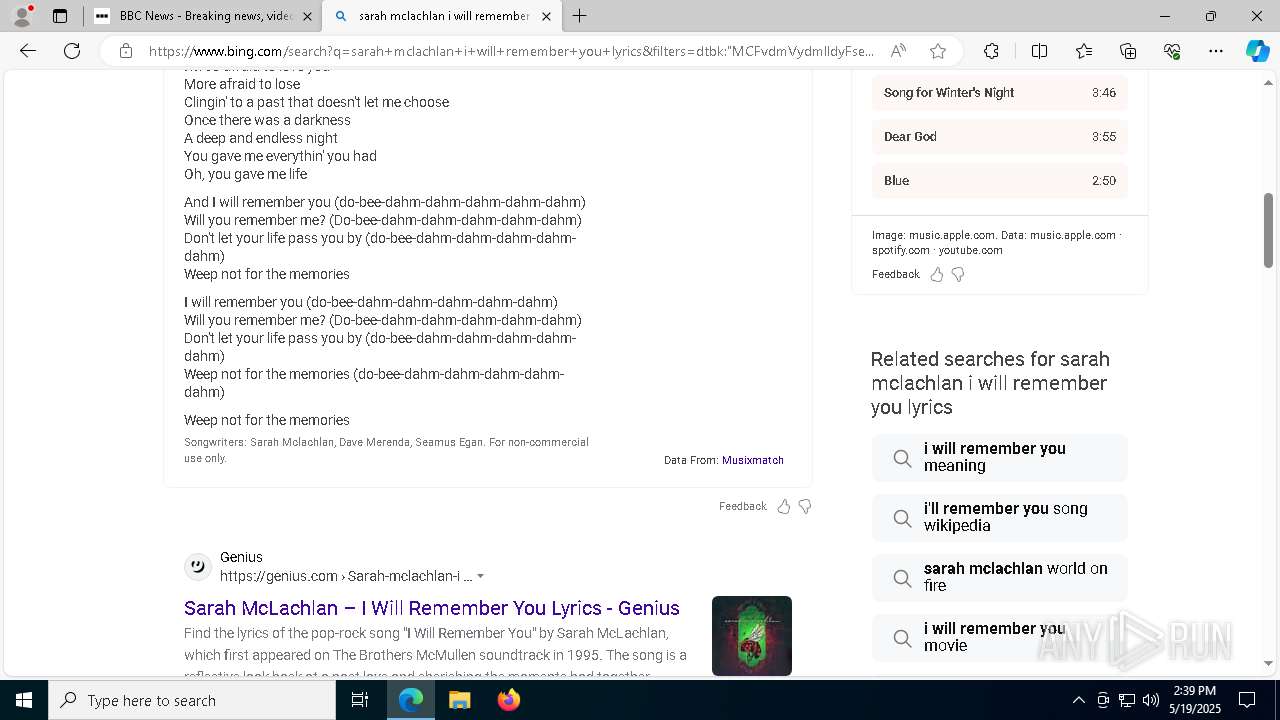Refresh the current page

pos(72,51)
